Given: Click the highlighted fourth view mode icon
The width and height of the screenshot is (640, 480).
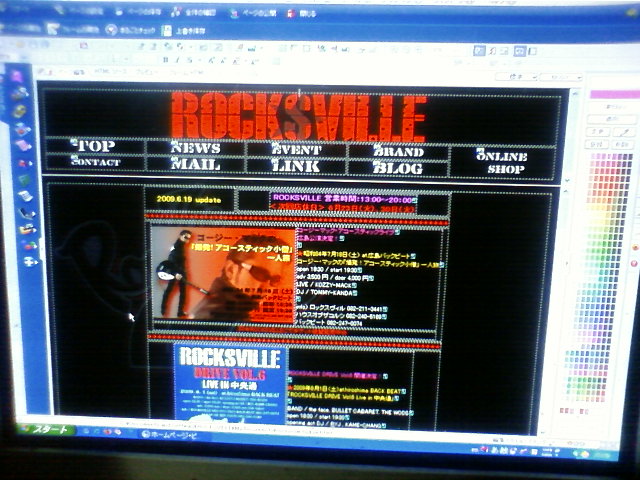Looking at the screenshot, I should 519,51.
